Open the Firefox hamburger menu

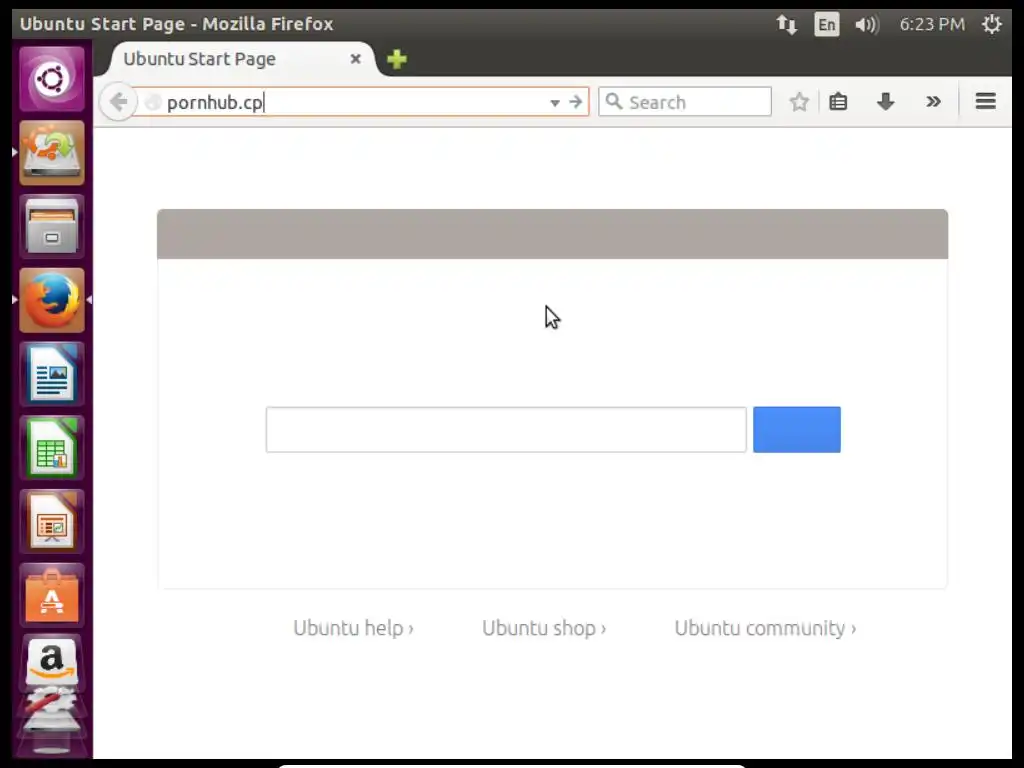coord(985,101)
